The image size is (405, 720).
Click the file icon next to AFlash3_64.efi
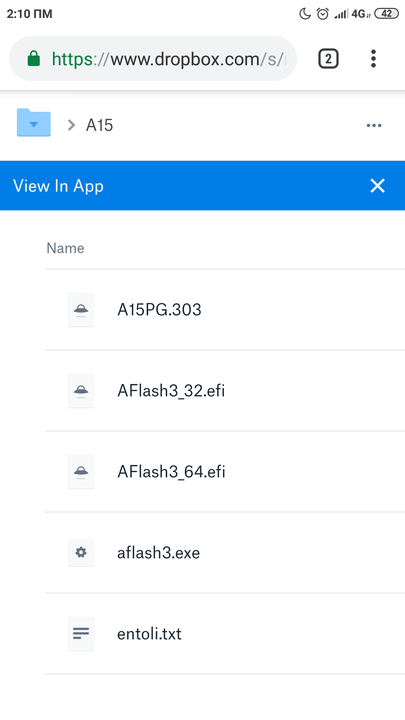click(81, 472)
